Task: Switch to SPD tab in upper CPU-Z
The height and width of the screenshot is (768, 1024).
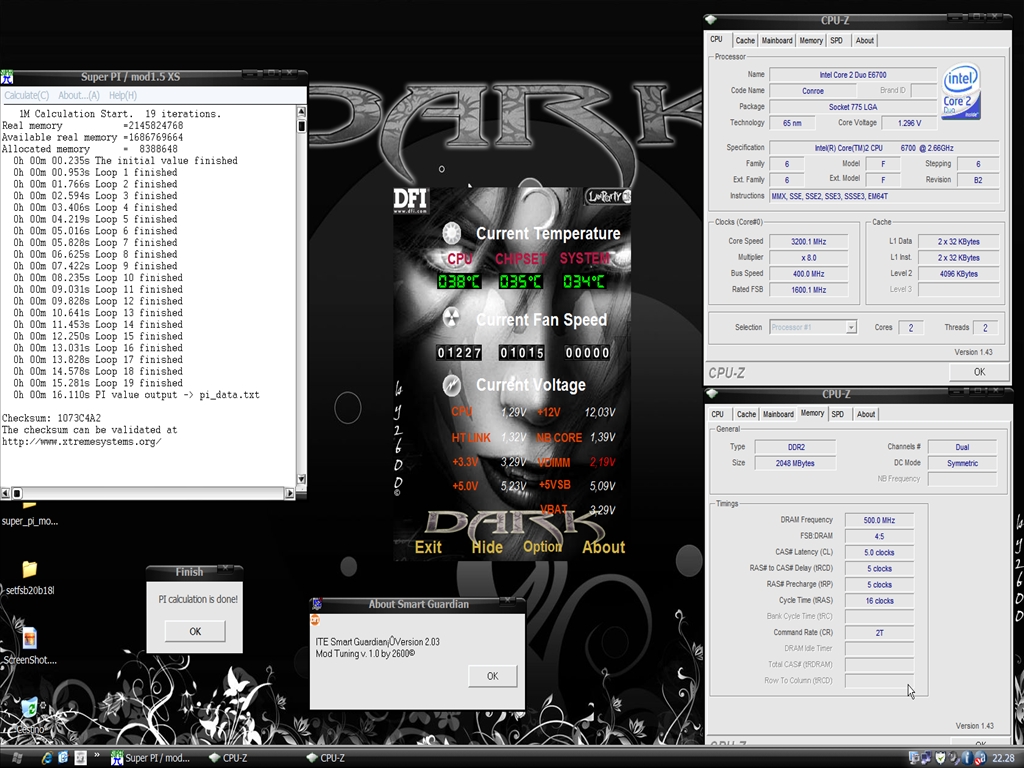Action: (x=837, y=40)
